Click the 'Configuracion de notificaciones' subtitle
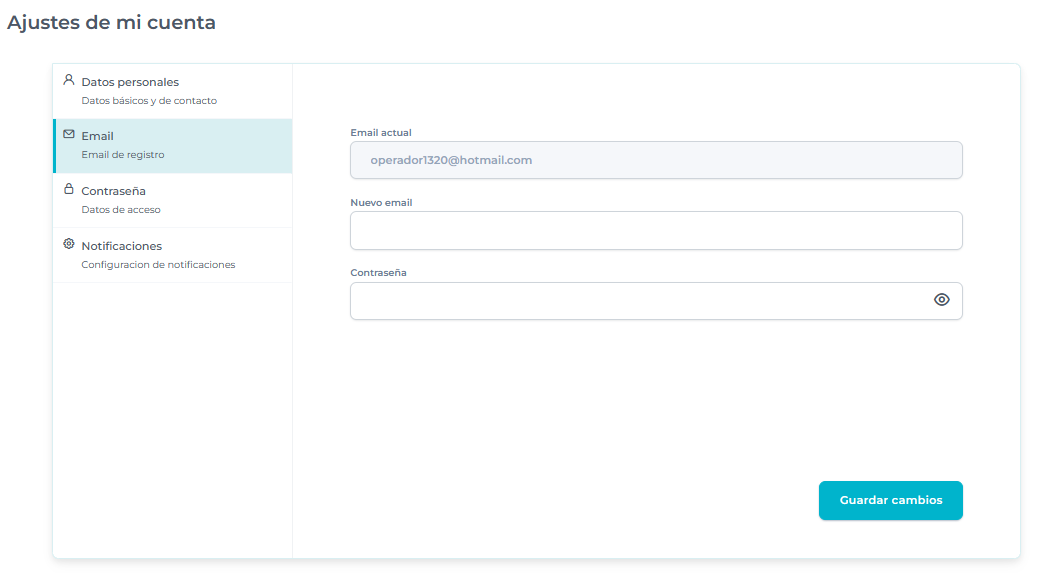1055x573 pixels. (158, 265)
